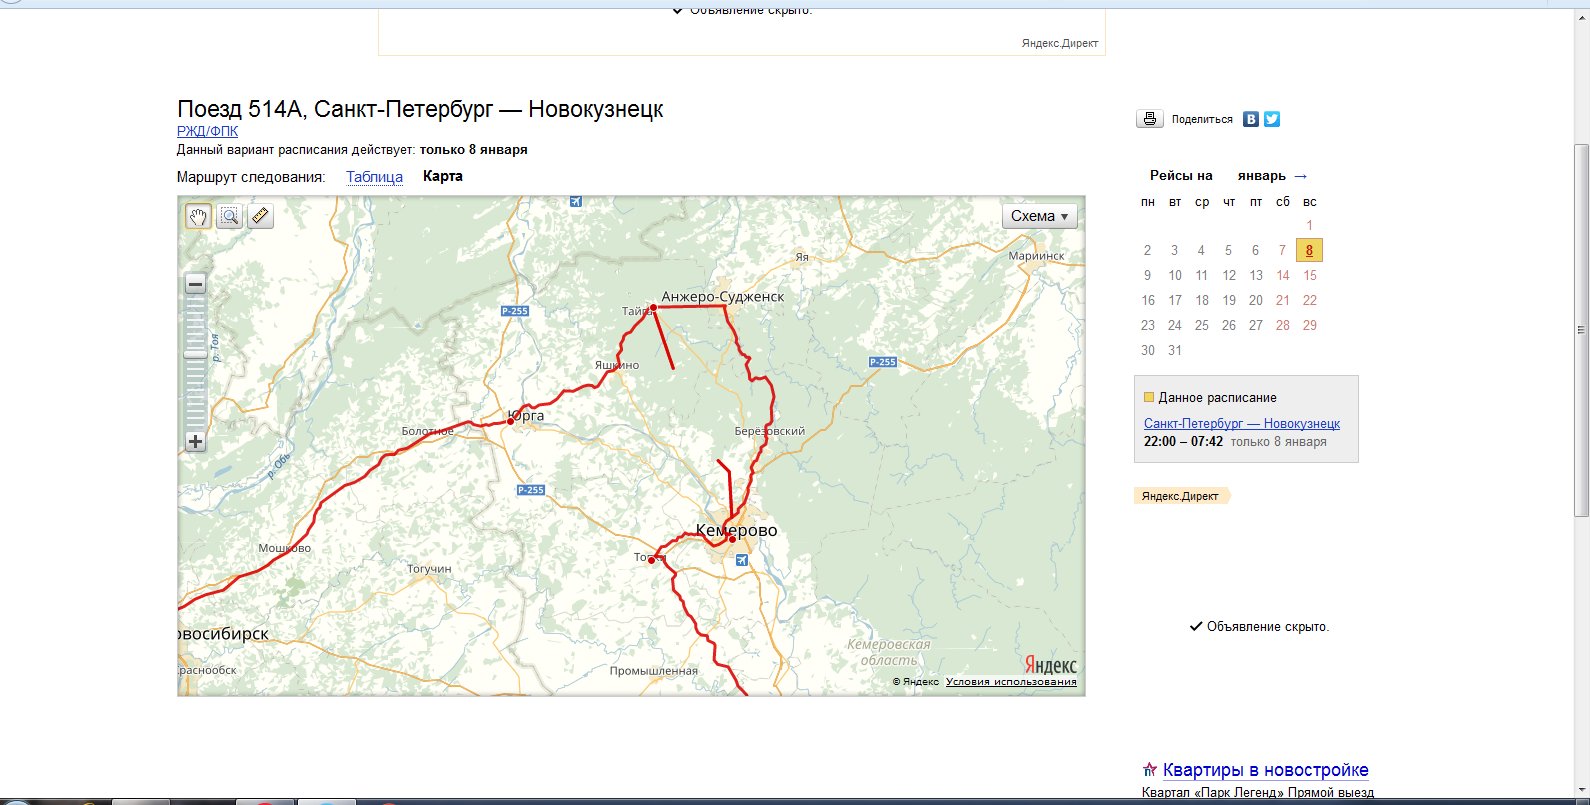Open Условия использования link on map
Viewport: 1590px width, 805px height.
tap(1011, 682)
